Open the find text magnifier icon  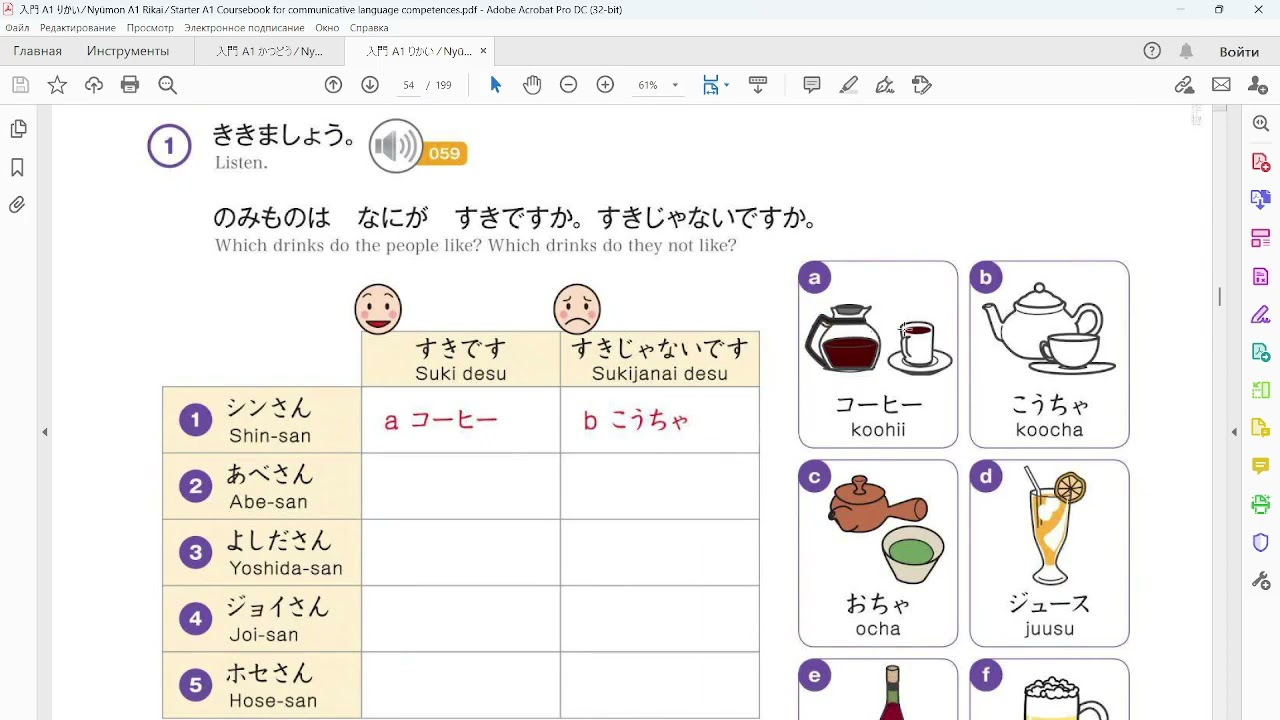point(167,85)
